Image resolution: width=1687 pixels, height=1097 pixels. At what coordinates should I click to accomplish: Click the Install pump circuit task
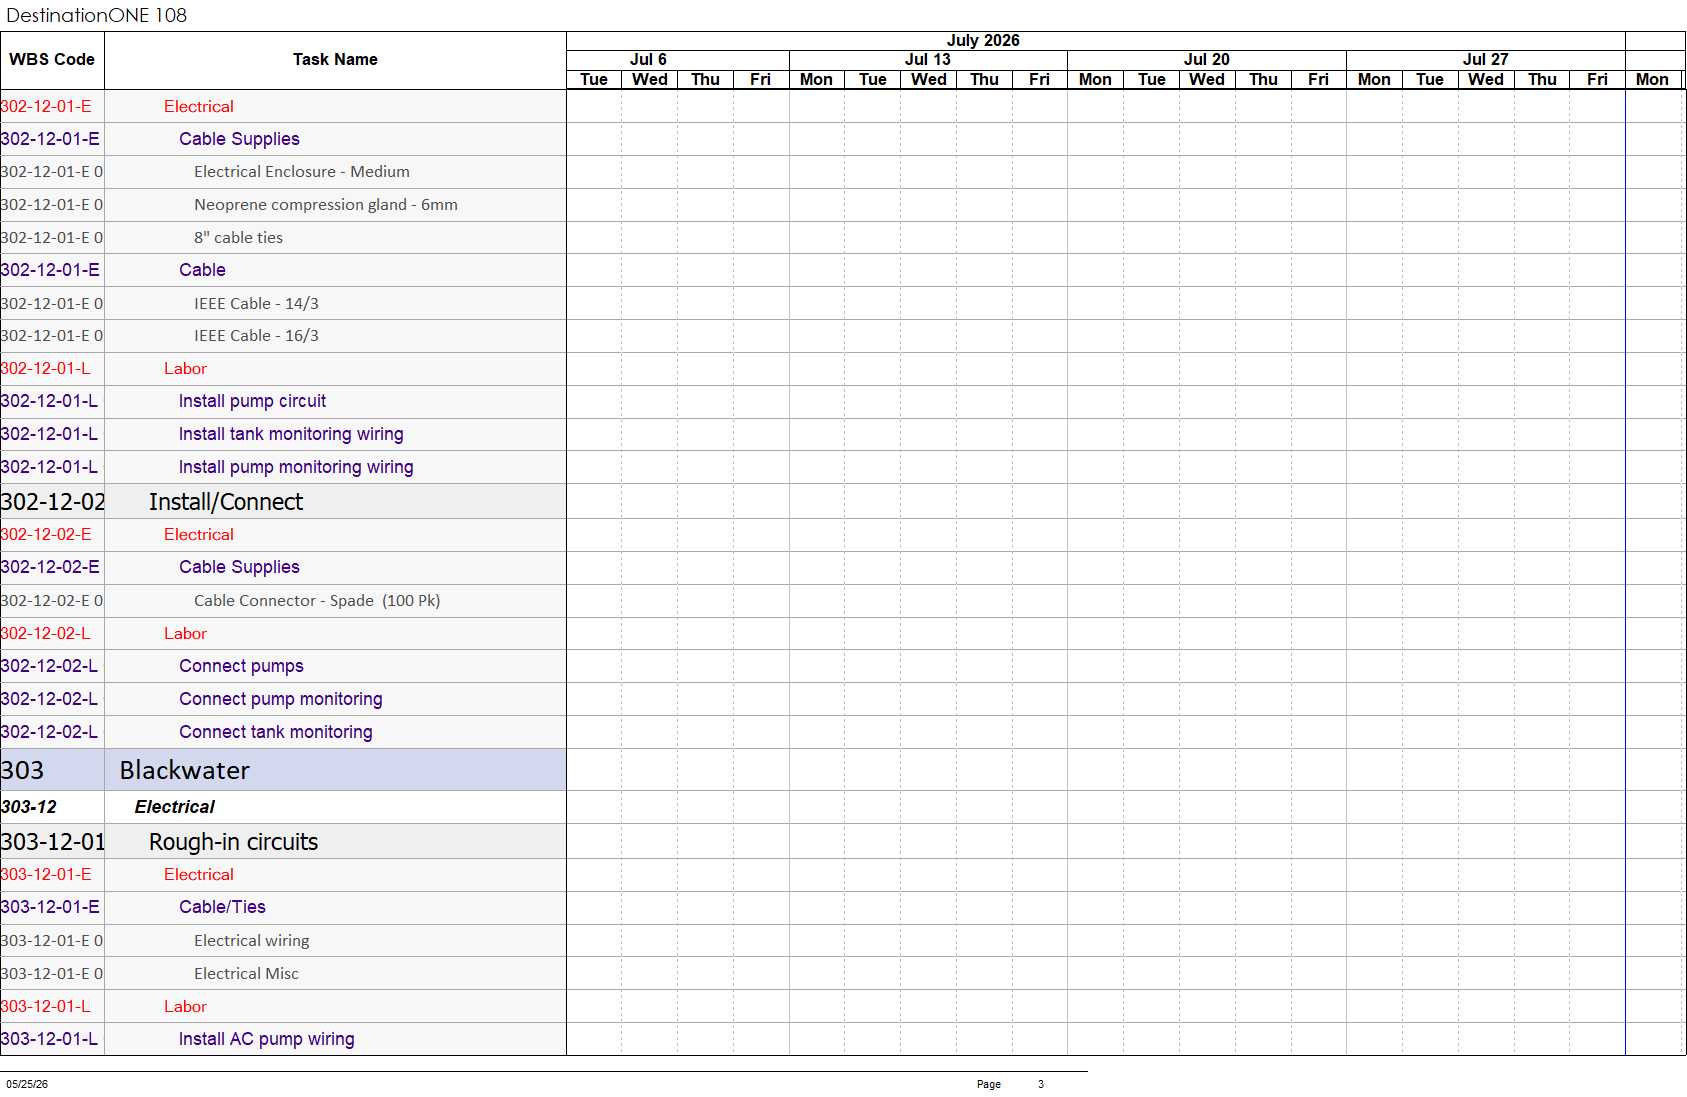click(x=252, y=401)
